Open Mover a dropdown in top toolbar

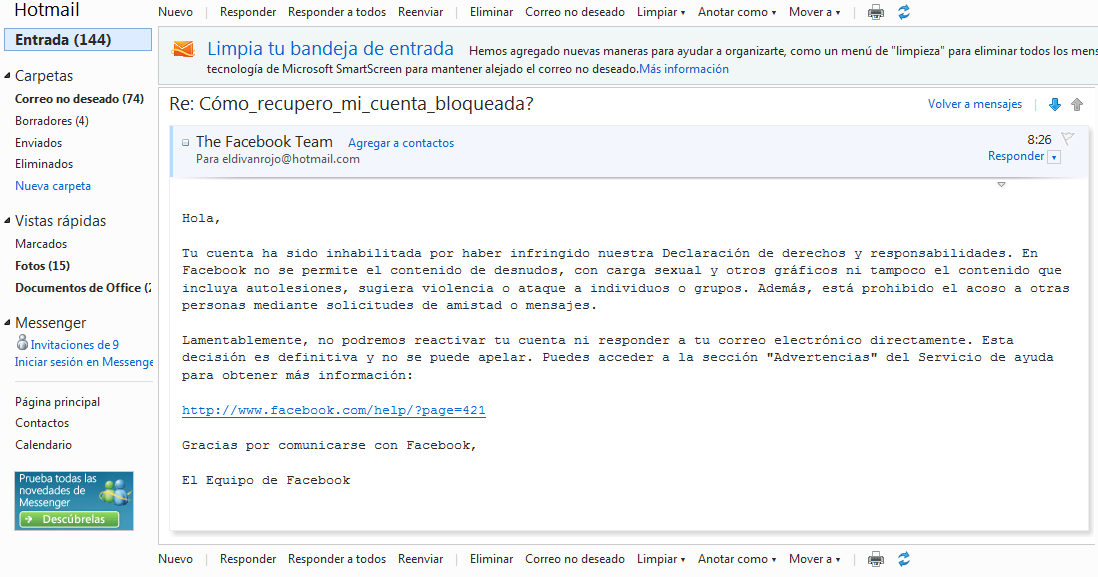tap(814, 12)
